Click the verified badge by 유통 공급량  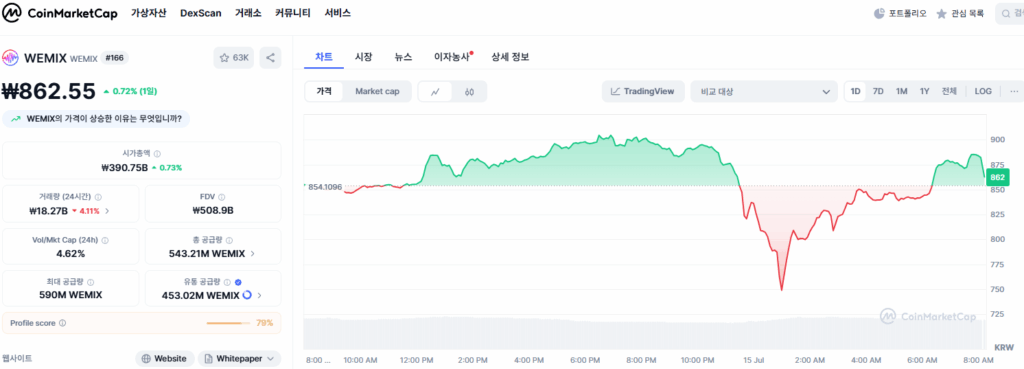coord(238,282)
